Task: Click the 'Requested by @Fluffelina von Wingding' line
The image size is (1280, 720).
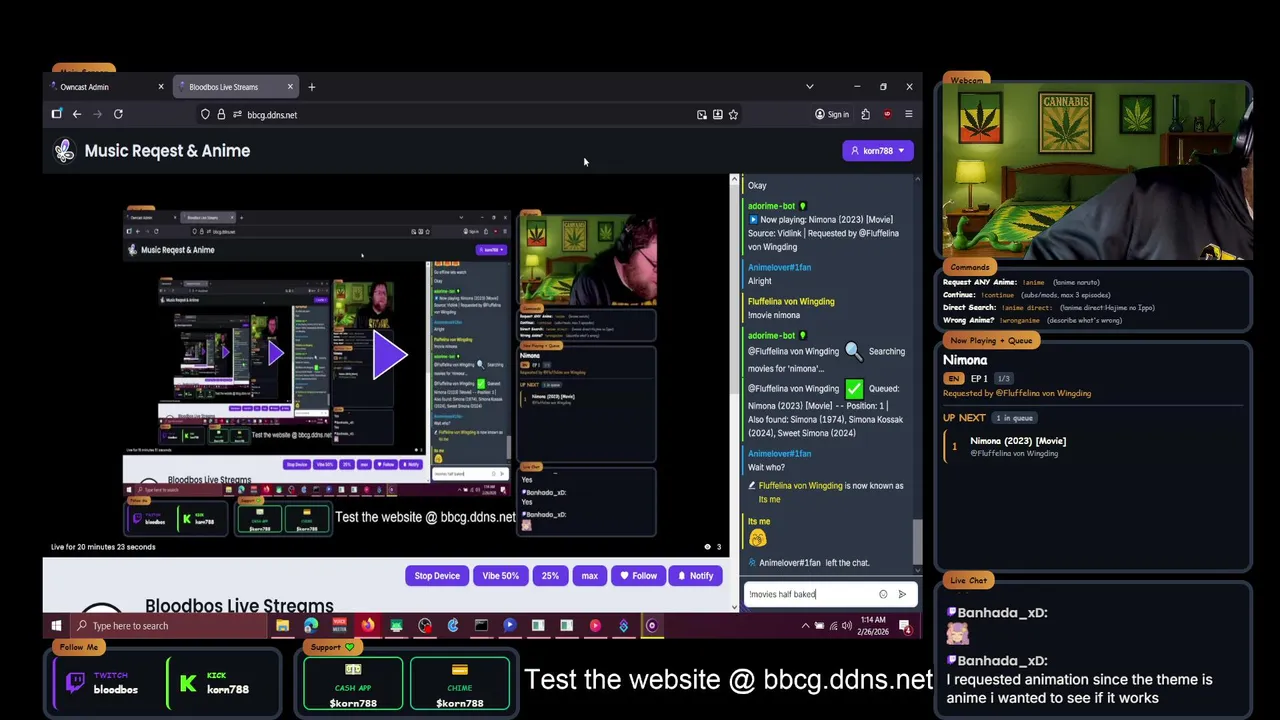Action: click(x=1017, y=393)
